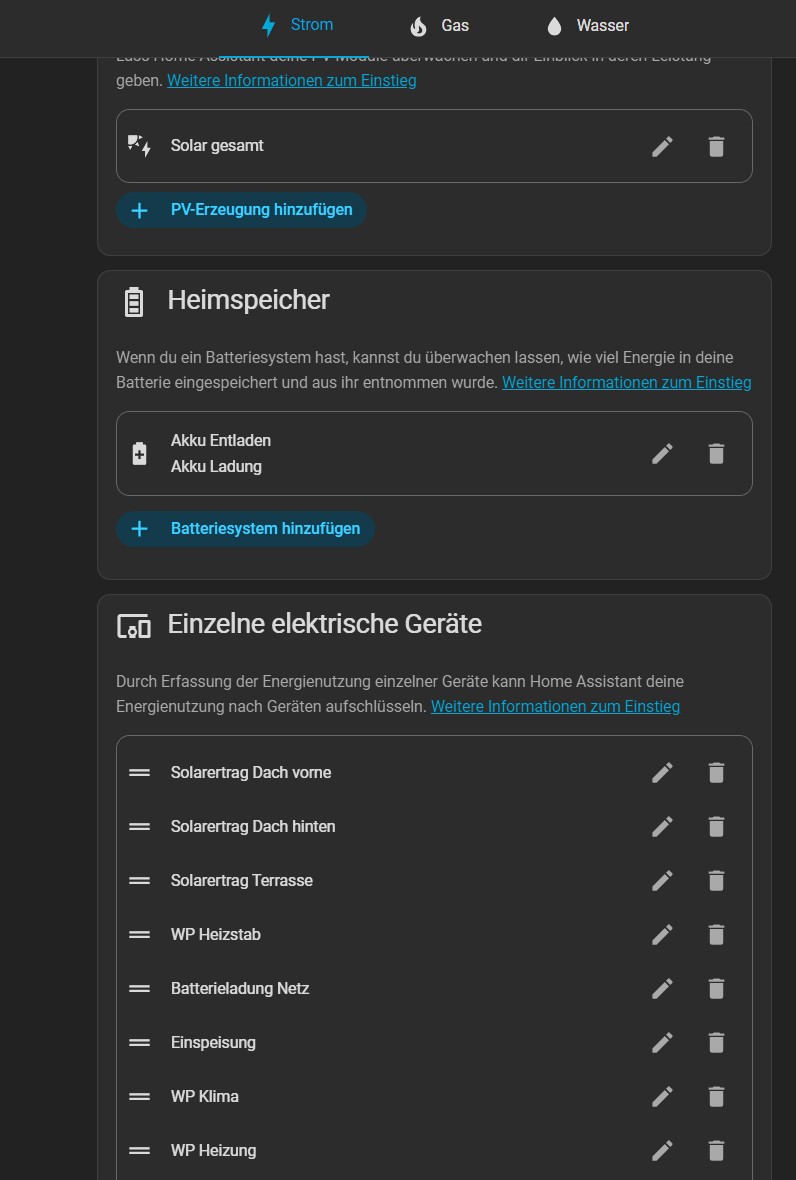The width and height of the screenshot is (796, 1180).
Task: Grab drag handle of Solarertrag Terrasse
Action: [139, 880]
